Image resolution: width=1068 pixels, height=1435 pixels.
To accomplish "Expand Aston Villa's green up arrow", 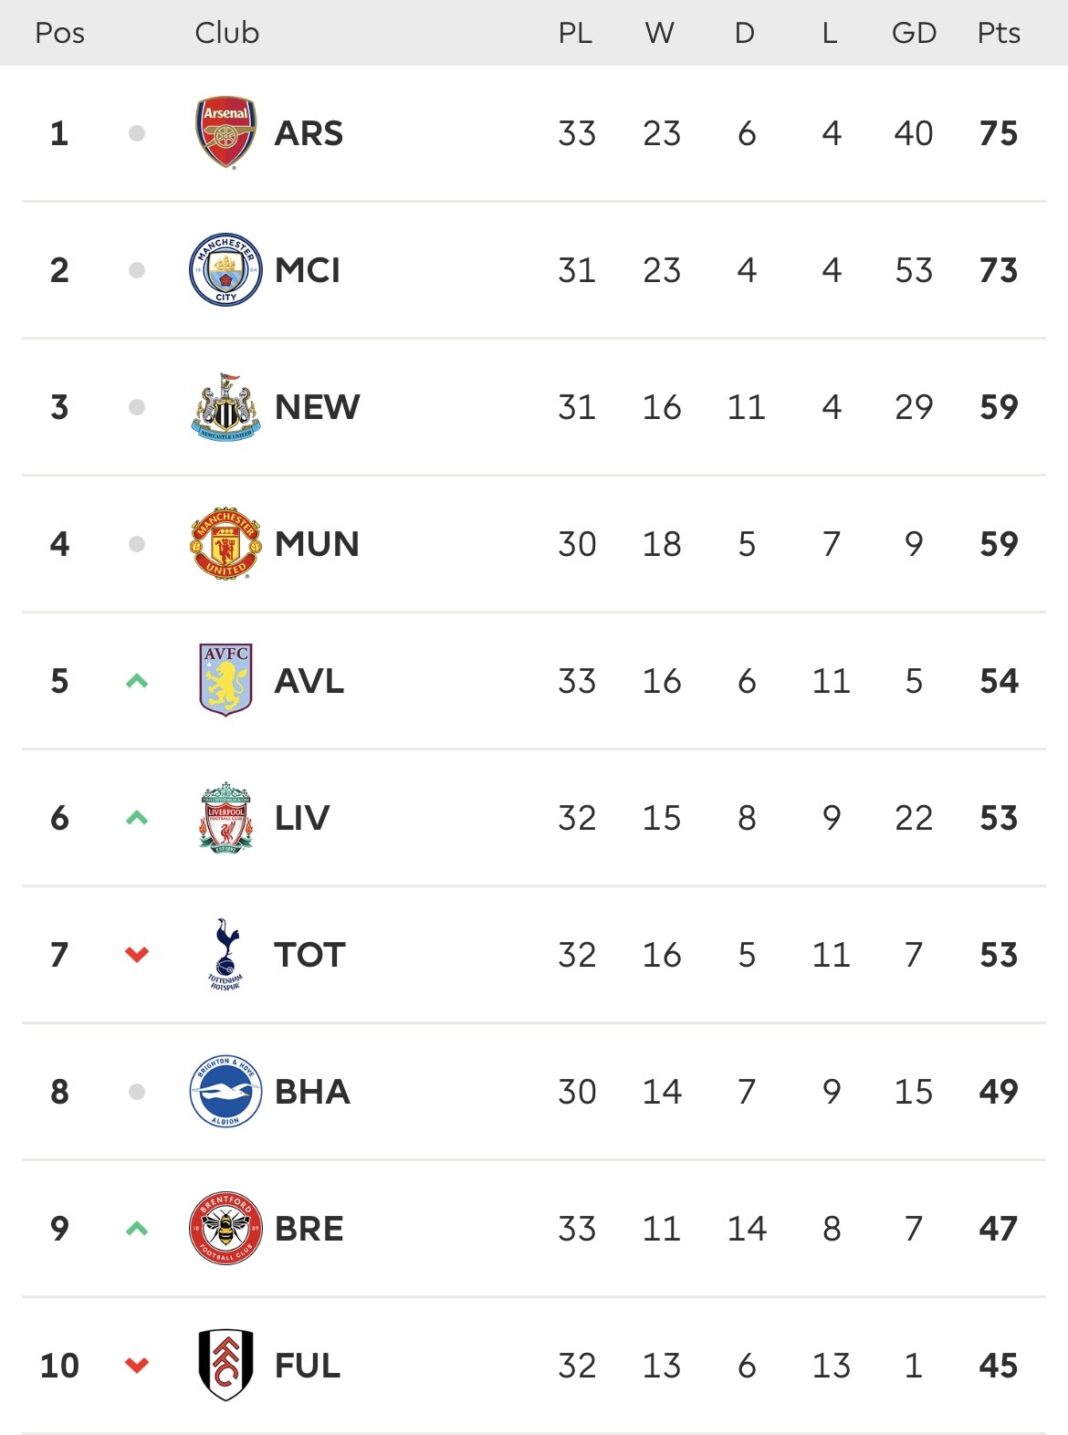I will click(x=137, y=681).
